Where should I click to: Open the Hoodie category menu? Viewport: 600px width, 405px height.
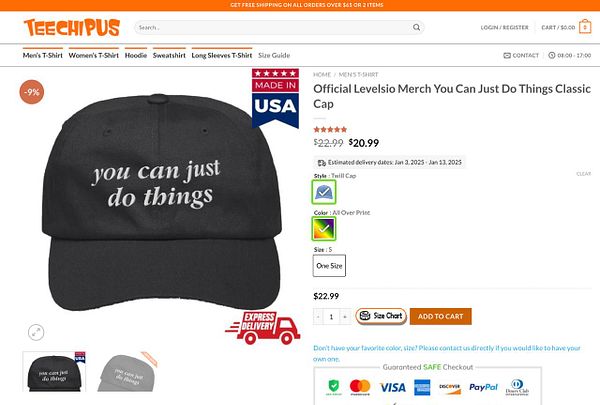coord(136,55)
